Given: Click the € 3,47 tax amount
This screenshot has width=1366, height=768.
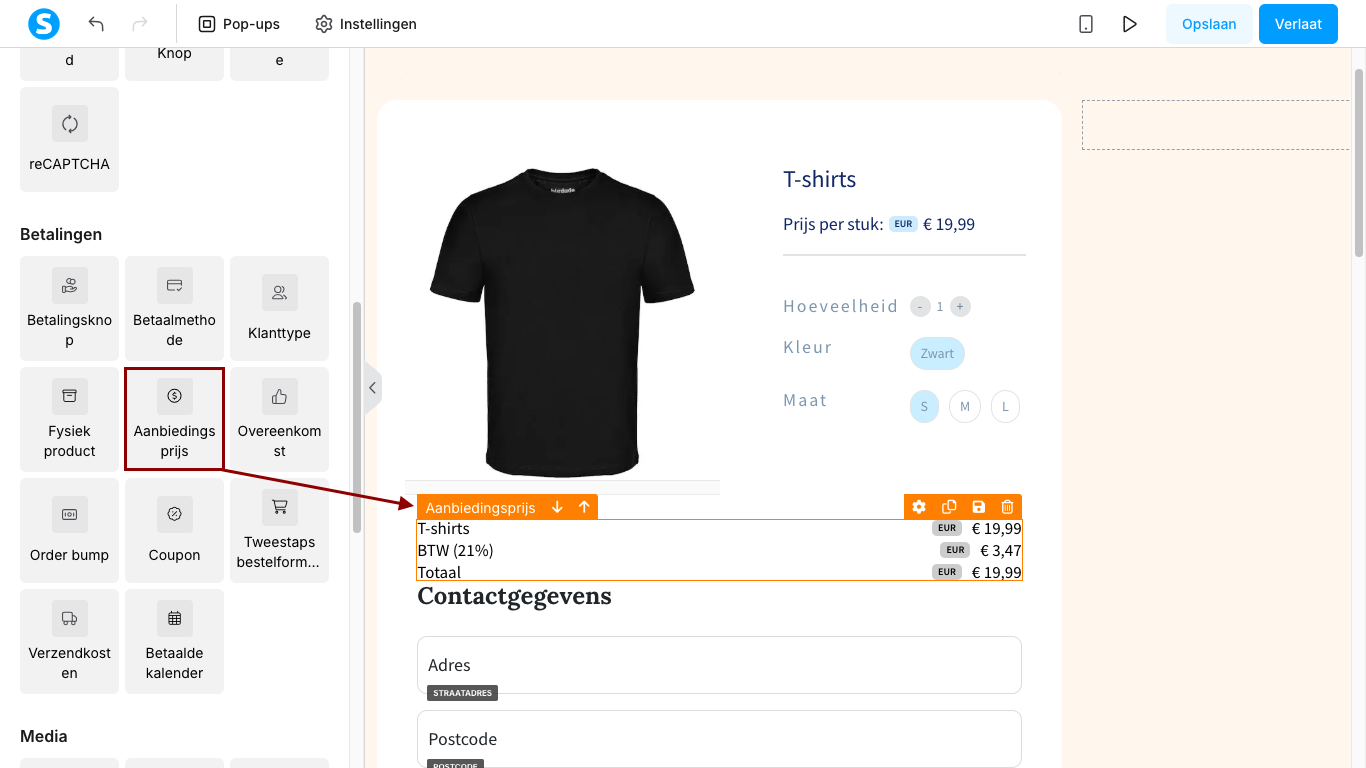Looking at the screenshot, I should point(1000,550).
